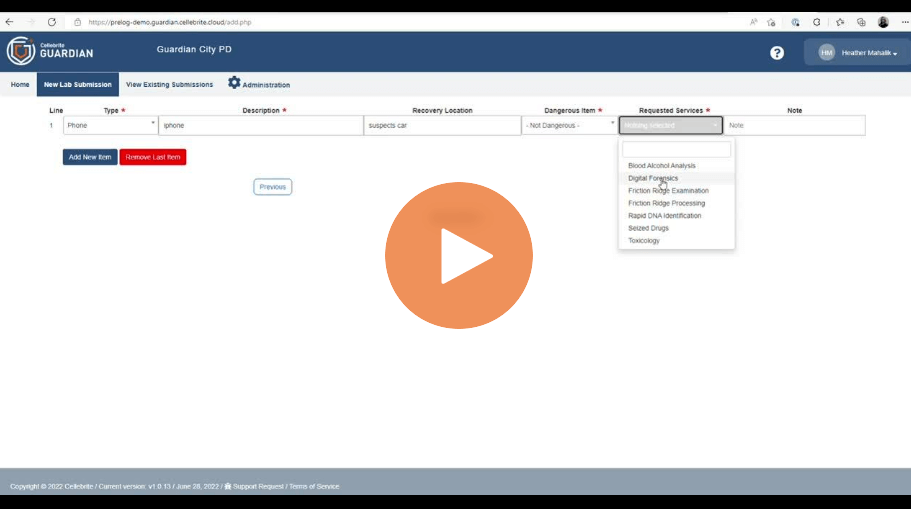Expand the Dangerous Item dropdown
The image size is (911, 509).
coord(569,126)
